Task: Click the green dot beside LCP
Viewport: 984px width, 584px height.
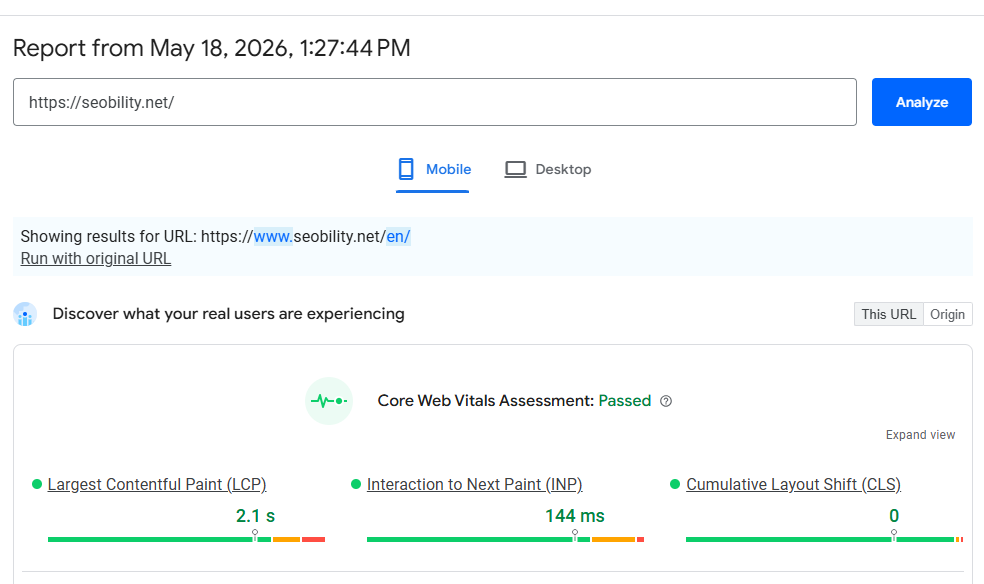Action: 36,484
